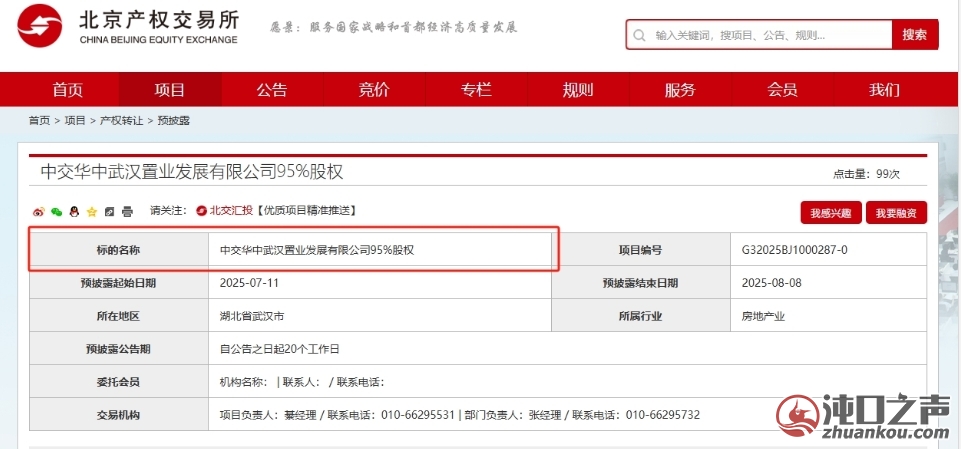This screenshot has width=961, height=449.
Task: Select the 标的名称 label cell
Action: coord(118,250)
